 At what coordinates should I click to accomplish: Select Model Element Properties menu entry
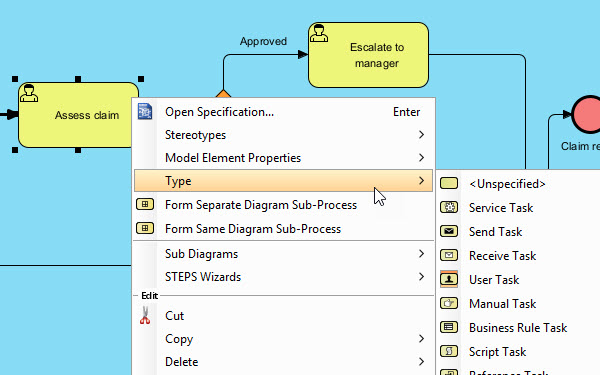pos(283,158)
